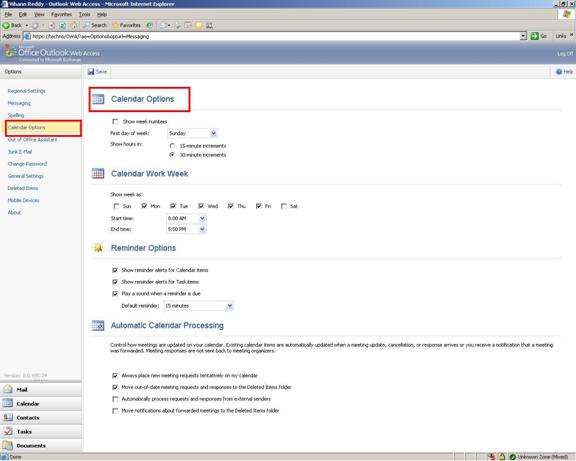Click the Mail envelope toolbar icon
576x461 pixels.
coord(163,25)
